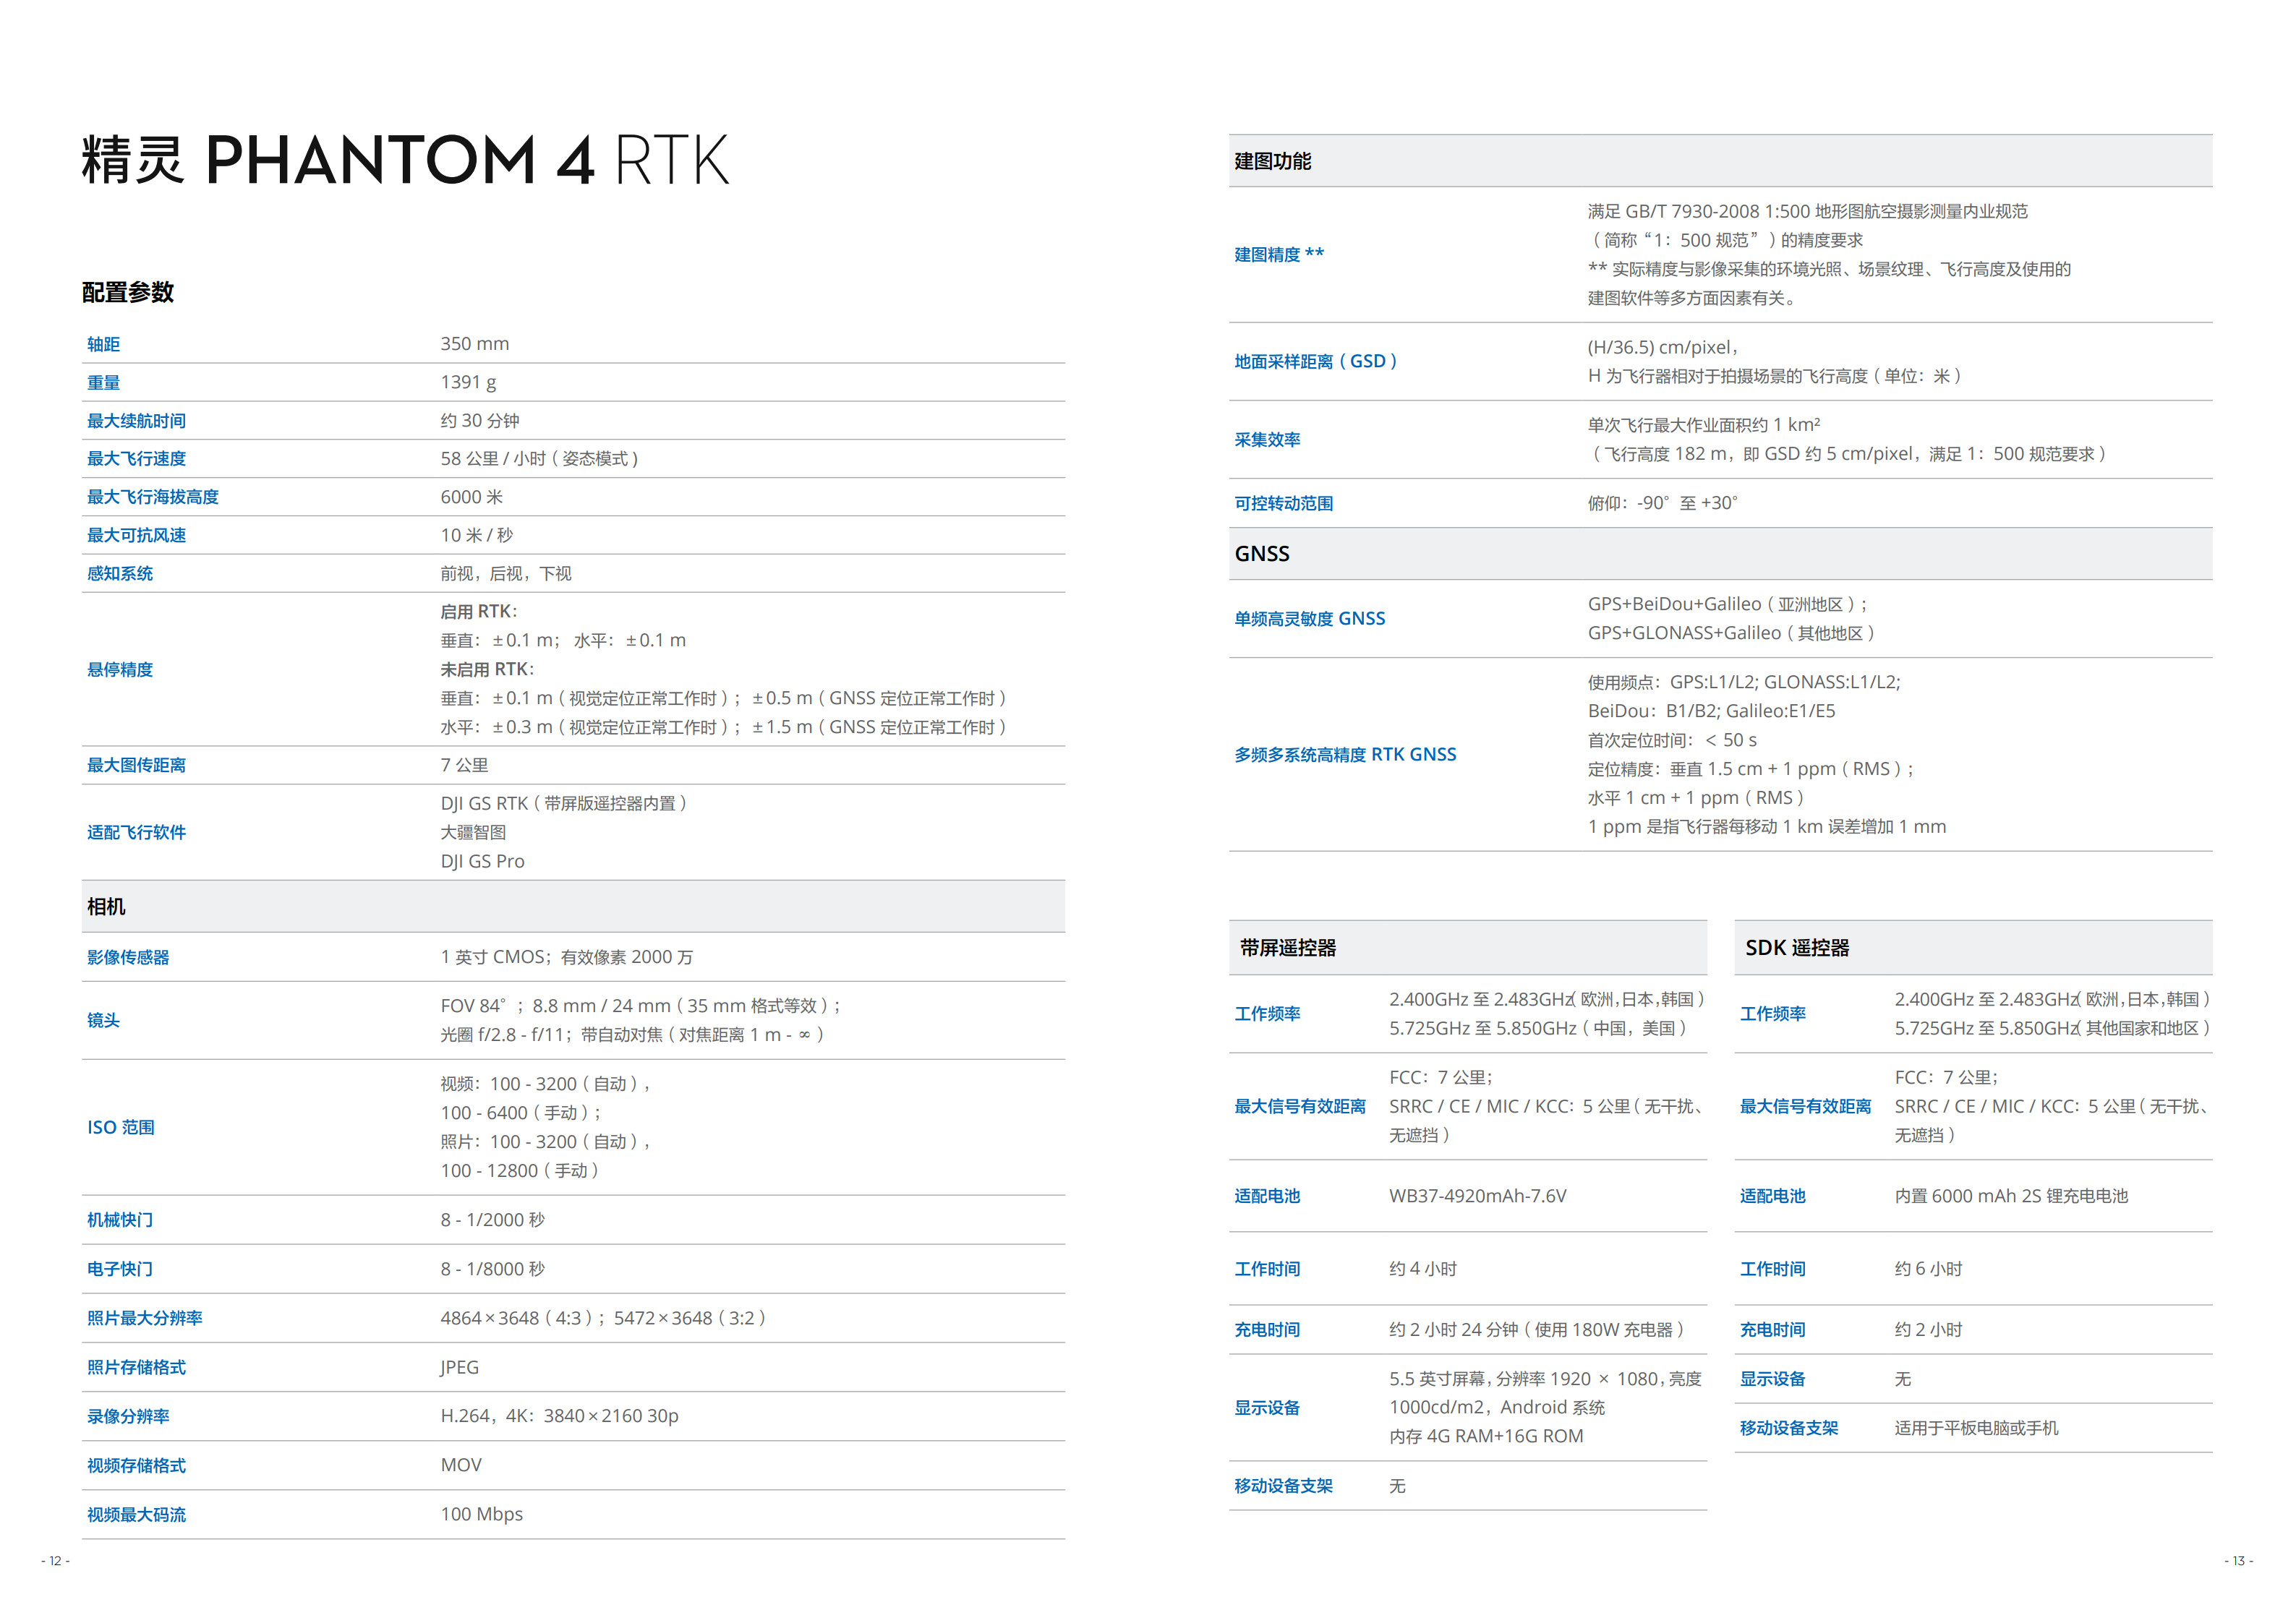Click the 录像分辨率 label
2296x1623 pixels.
tap(128, 1417)
